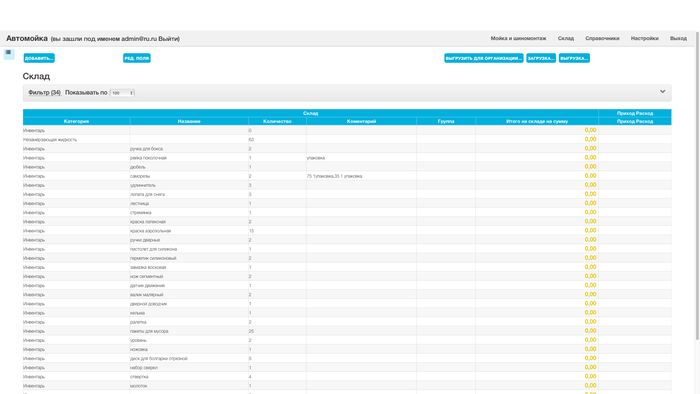Select the пистолет для силикона item

pos(154,249)
